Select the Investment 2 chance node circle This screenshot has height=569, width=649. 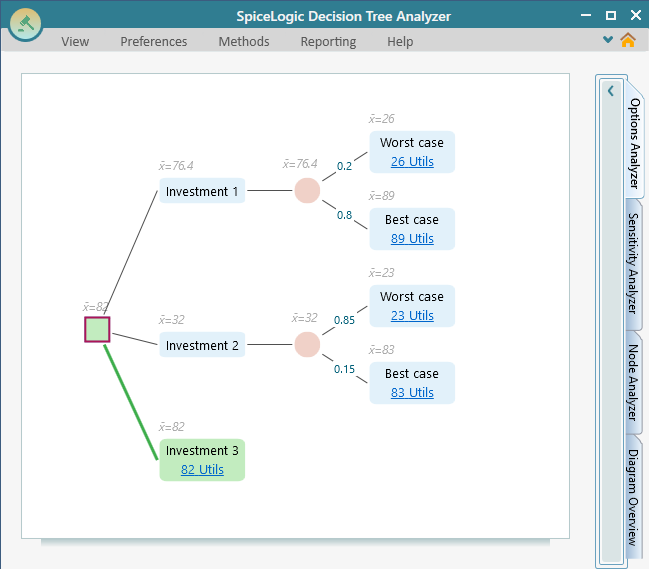point(307,345)
